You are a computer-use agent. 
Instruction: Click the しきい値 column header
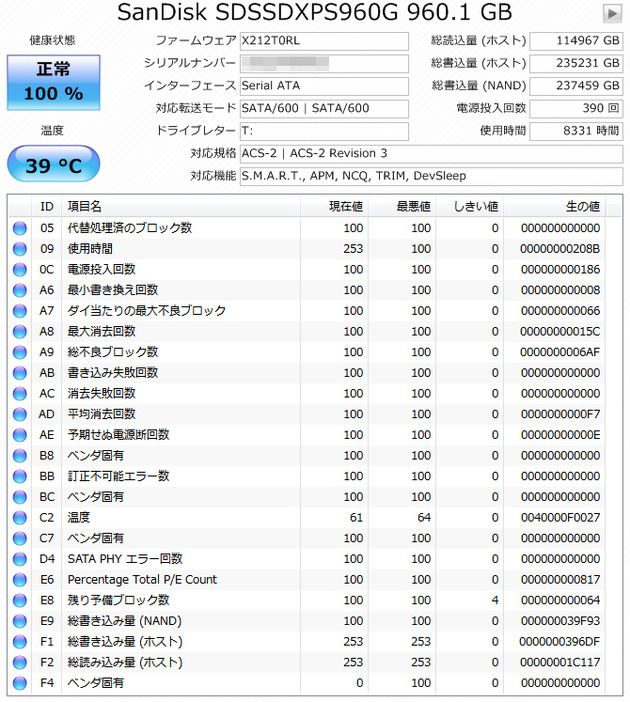[x=470, y=206]
